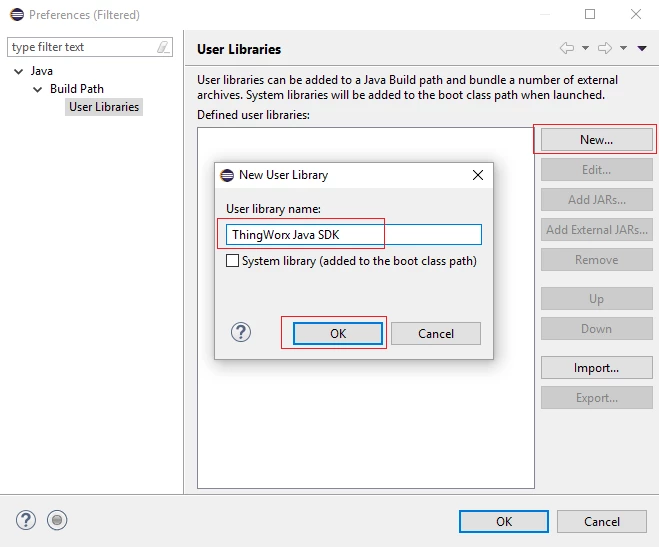Cancel the New User Library dialog
The height and width of the screenshot is (547, 659).
436,334
